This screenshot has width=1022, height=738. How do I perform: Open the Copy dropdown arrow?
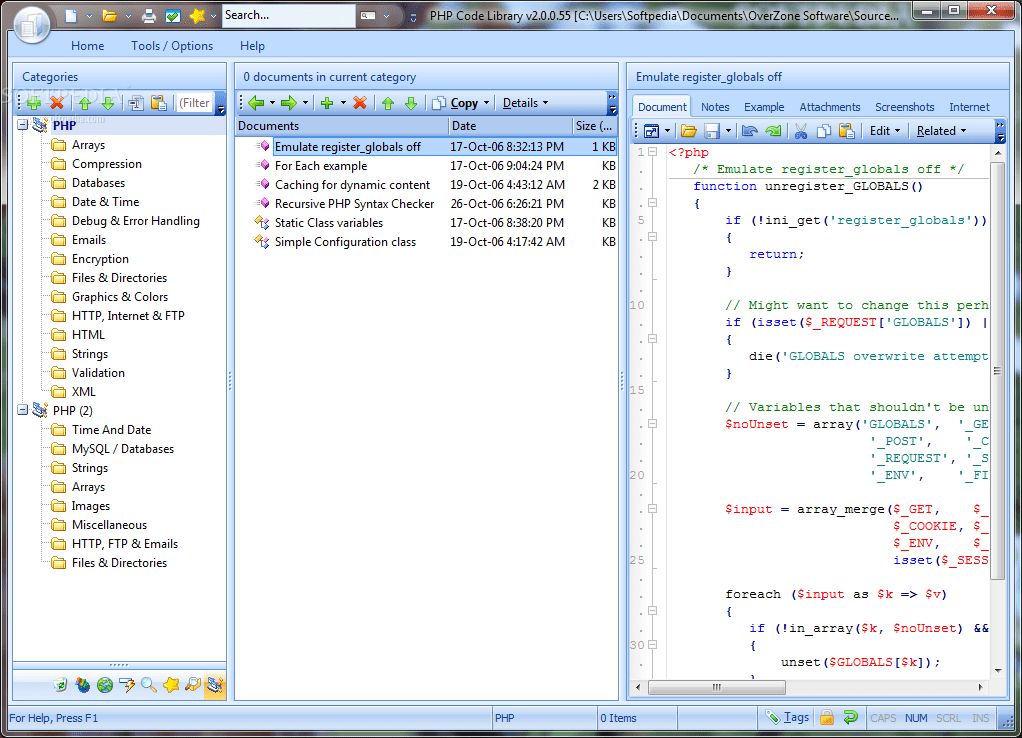(x=487, y=102)
